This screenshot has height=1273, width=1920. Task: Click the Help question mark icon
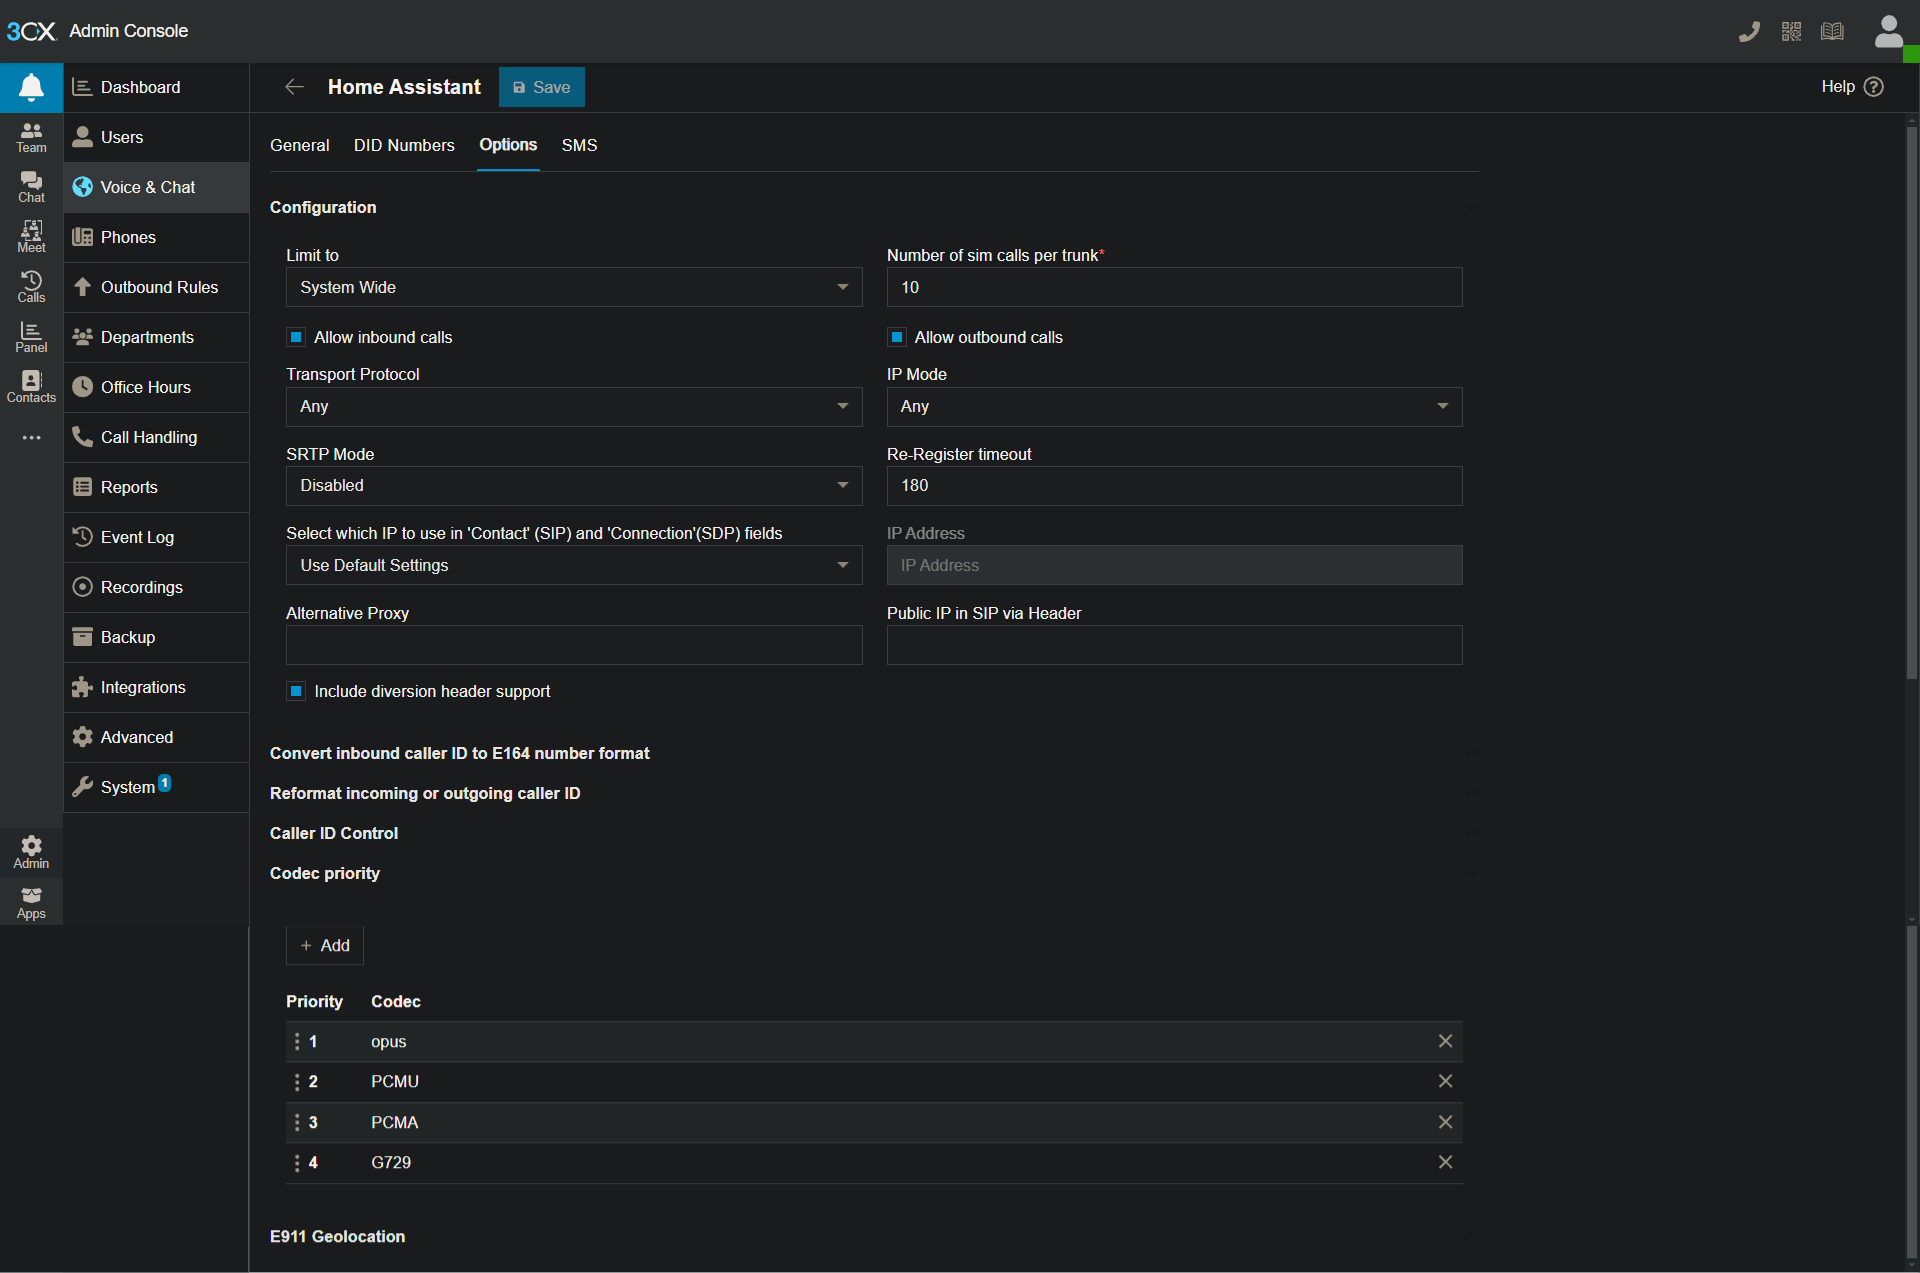tap(1874, 87)
